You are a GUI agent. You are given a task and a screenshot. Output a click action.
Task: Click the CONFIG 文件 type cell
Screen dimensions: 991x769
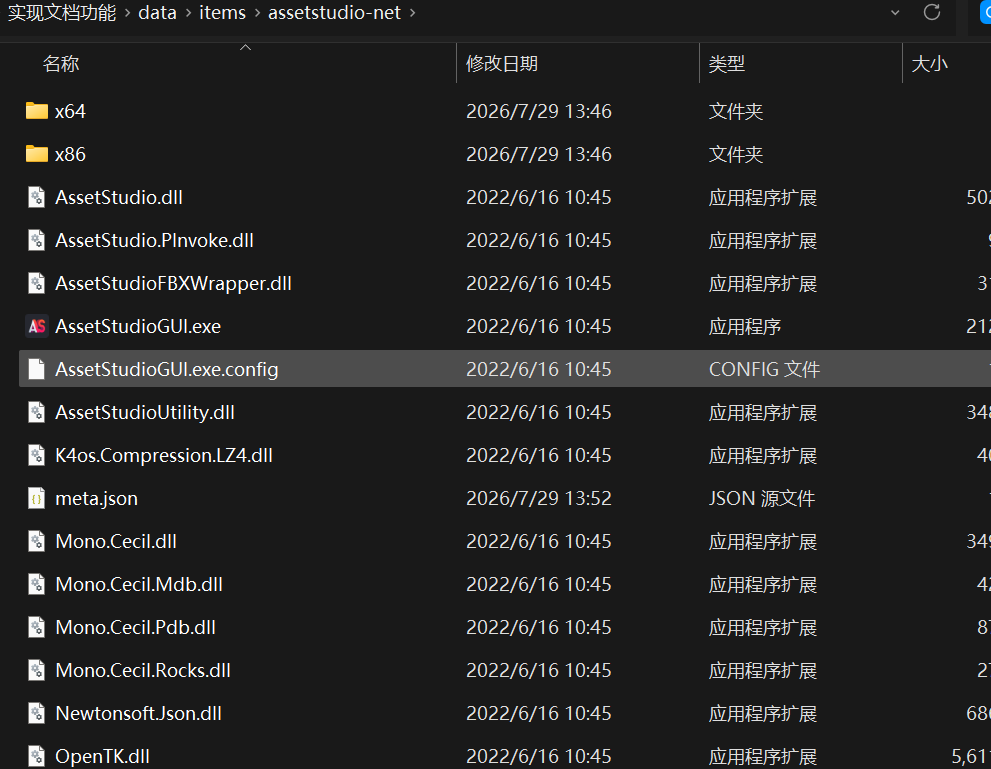tap(764, 369)
